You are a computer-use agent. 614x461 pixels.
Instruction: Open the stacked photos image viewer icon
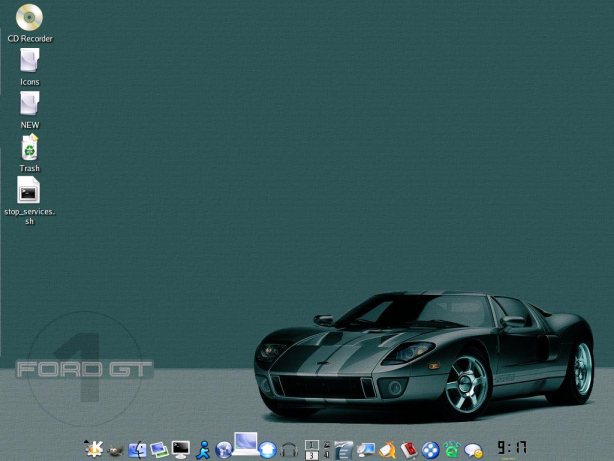point(159,450)
